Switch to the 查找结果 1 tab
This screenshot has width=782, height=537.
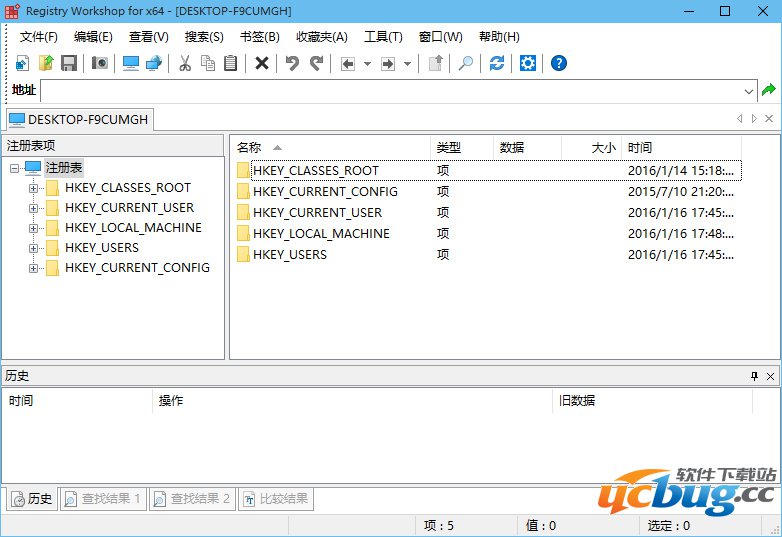click(103, 498)
